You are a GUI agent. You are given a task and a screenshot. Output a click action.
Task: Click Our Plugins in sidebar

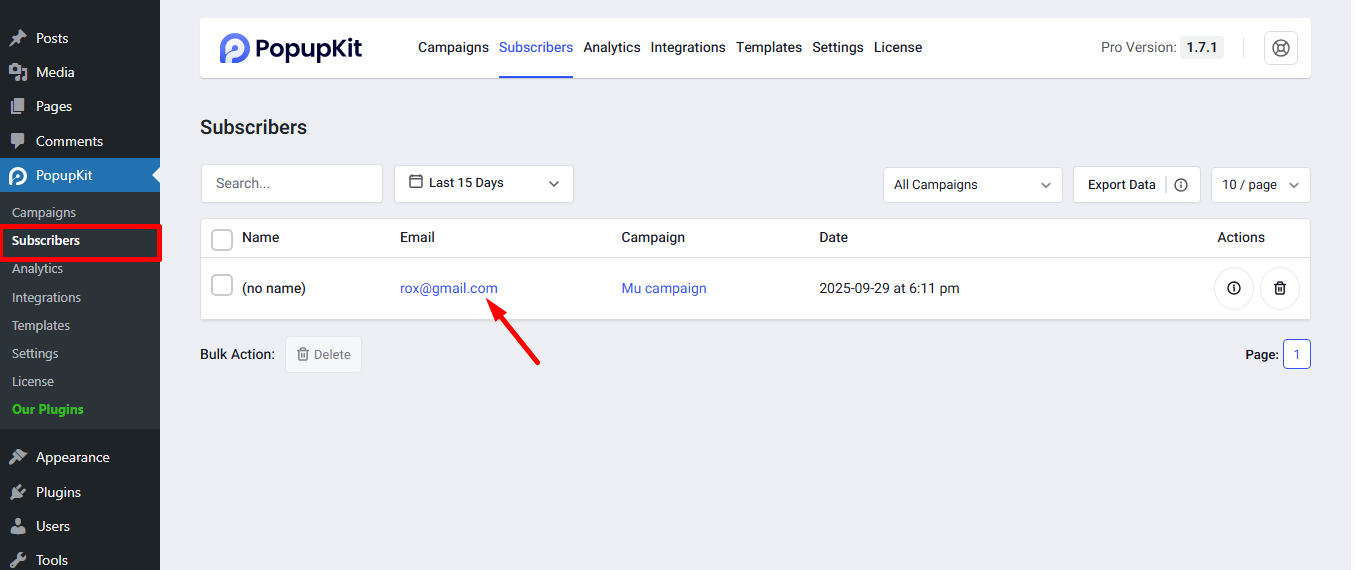click(x=48, y=409)
